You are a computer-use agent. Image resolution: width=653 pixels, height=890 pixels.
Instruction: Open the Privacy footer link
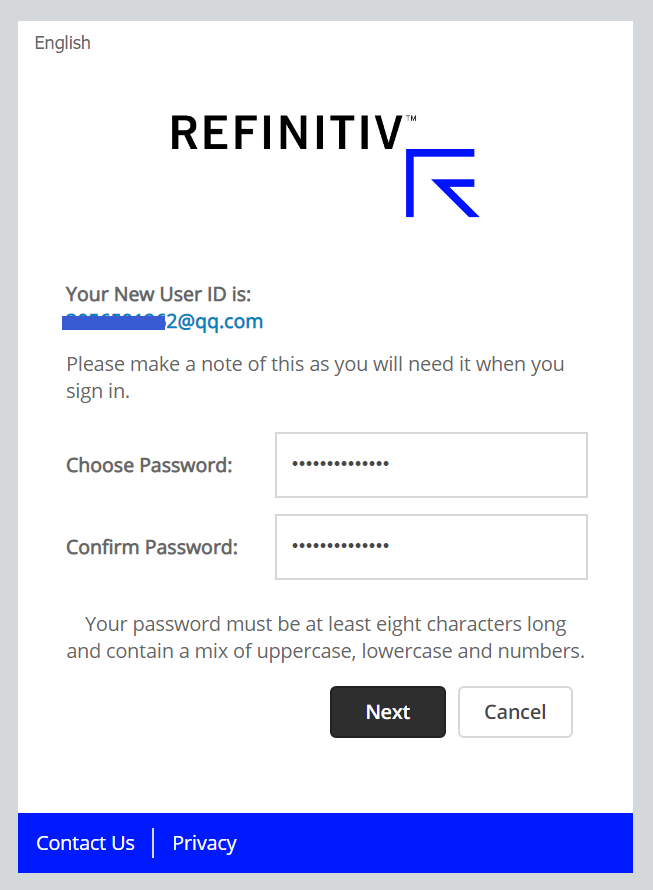204,843
